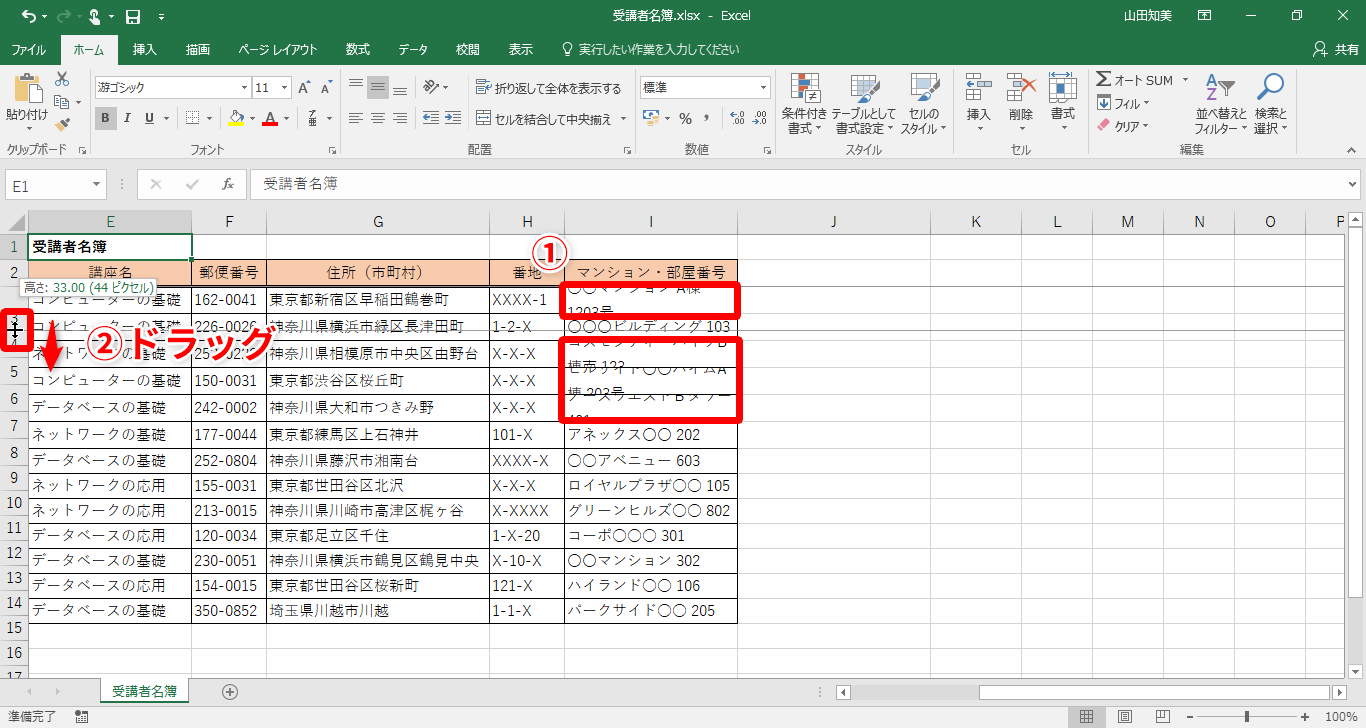The height and width of the screenshot is (728, 1366).
Task: Click the Paste (貼り付け) clipboard icon
Action: pos(27,89)
